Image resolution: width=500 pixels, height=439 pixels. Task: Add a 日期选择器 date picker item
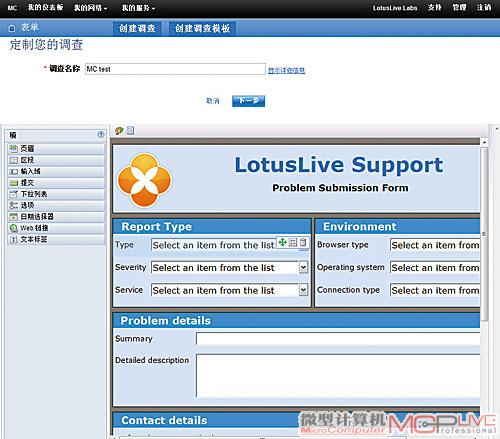(56, 217)
